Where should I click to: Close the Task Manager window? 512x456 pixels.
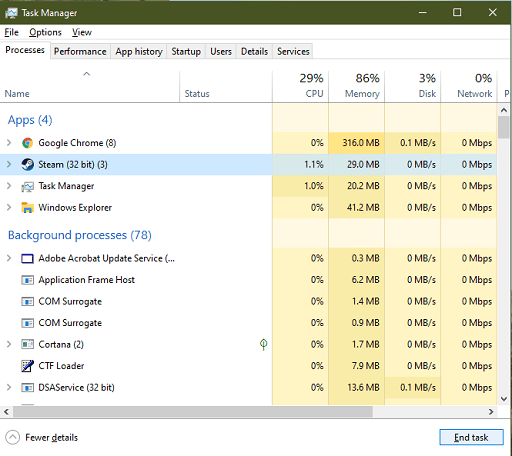[493, 13]
